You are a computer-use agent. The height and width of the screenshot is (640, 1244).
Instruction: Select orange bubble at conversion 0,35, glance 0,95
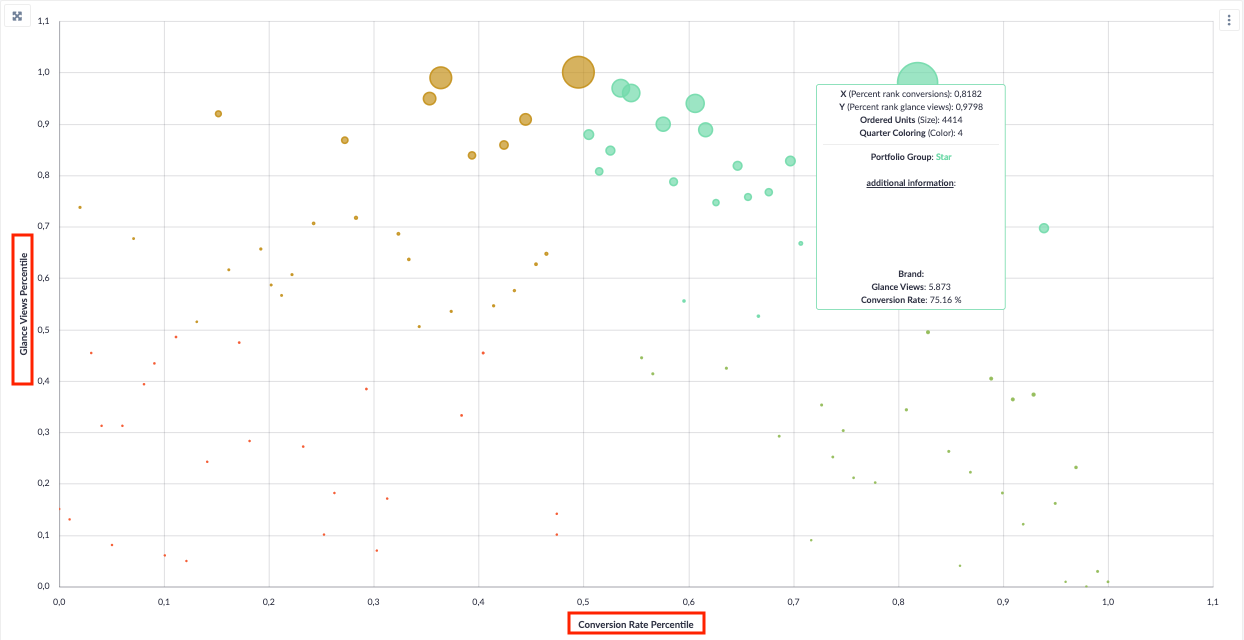tap(429, 98)
